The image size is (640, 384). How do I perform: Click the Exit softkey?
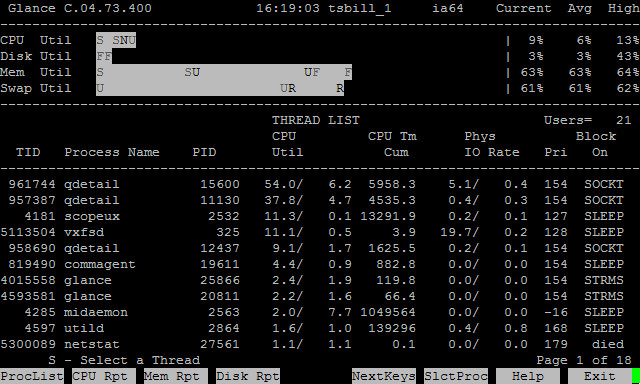[600, 376]
